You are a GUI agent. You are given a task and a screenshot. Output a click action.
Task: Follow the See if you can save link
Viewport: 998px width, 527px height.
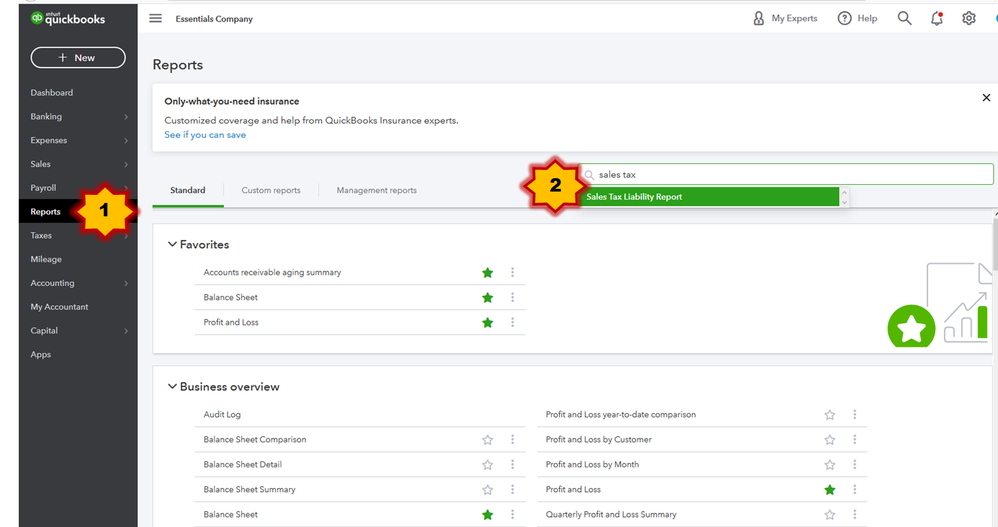pyautogui.click(x=205, y=135)
